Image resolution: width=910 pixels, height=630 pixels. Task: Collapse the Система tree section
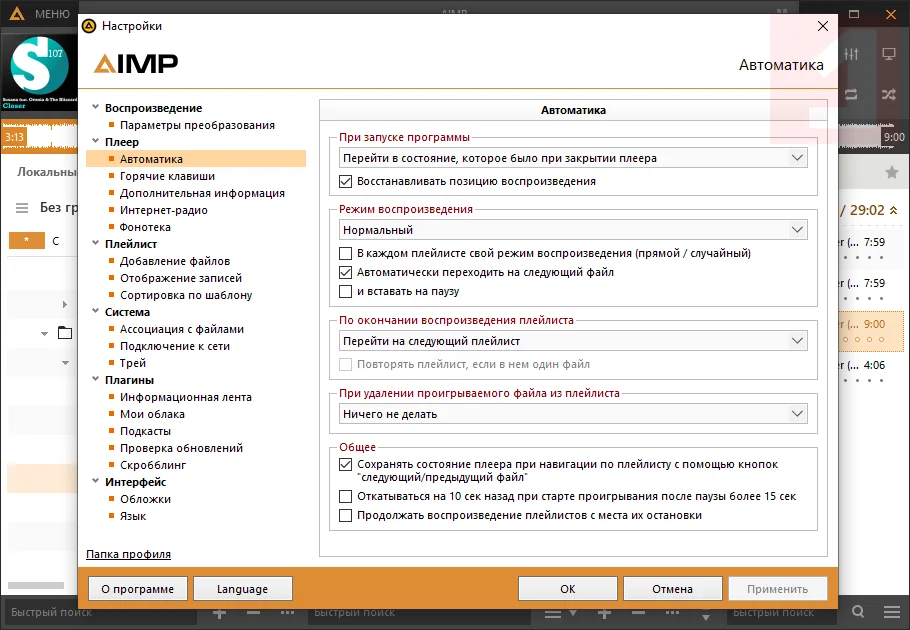(95, 311)
